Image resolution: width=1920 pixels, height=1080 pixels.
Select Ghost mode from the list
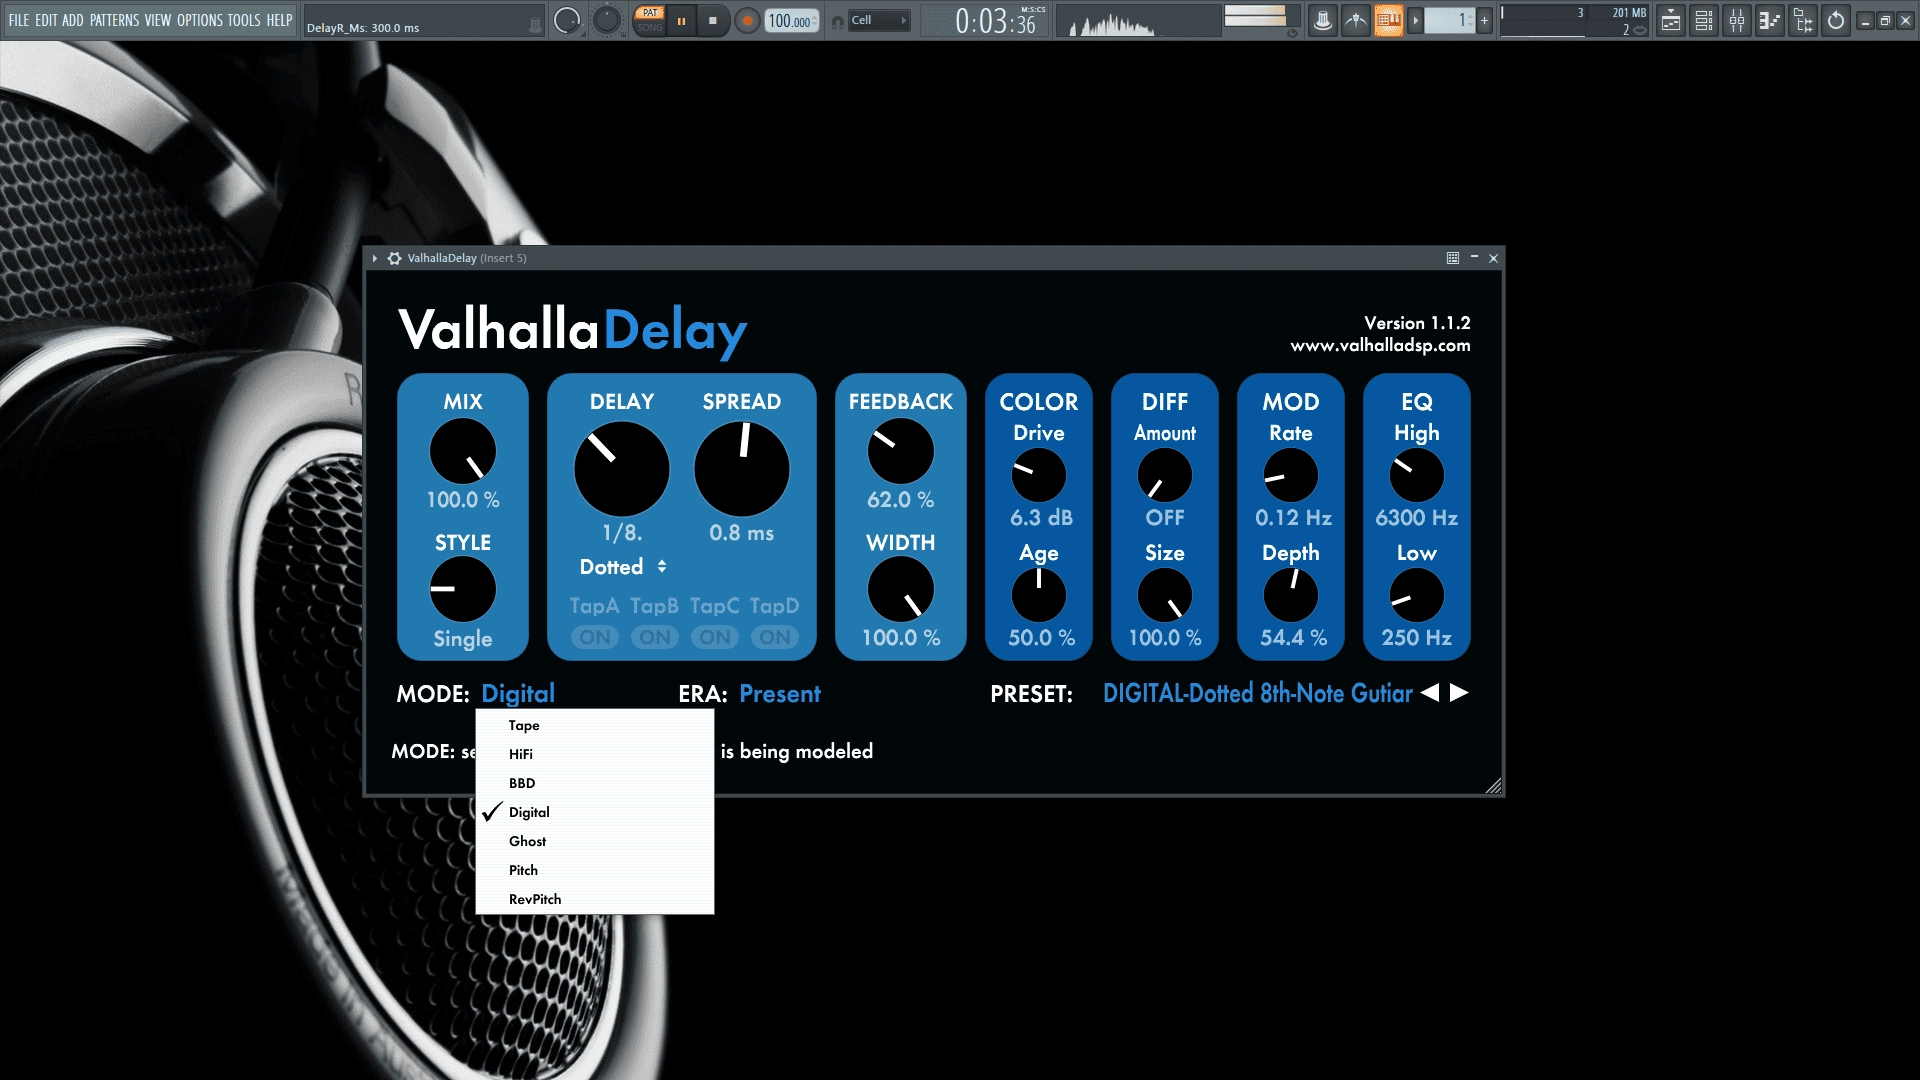[595, 841]
